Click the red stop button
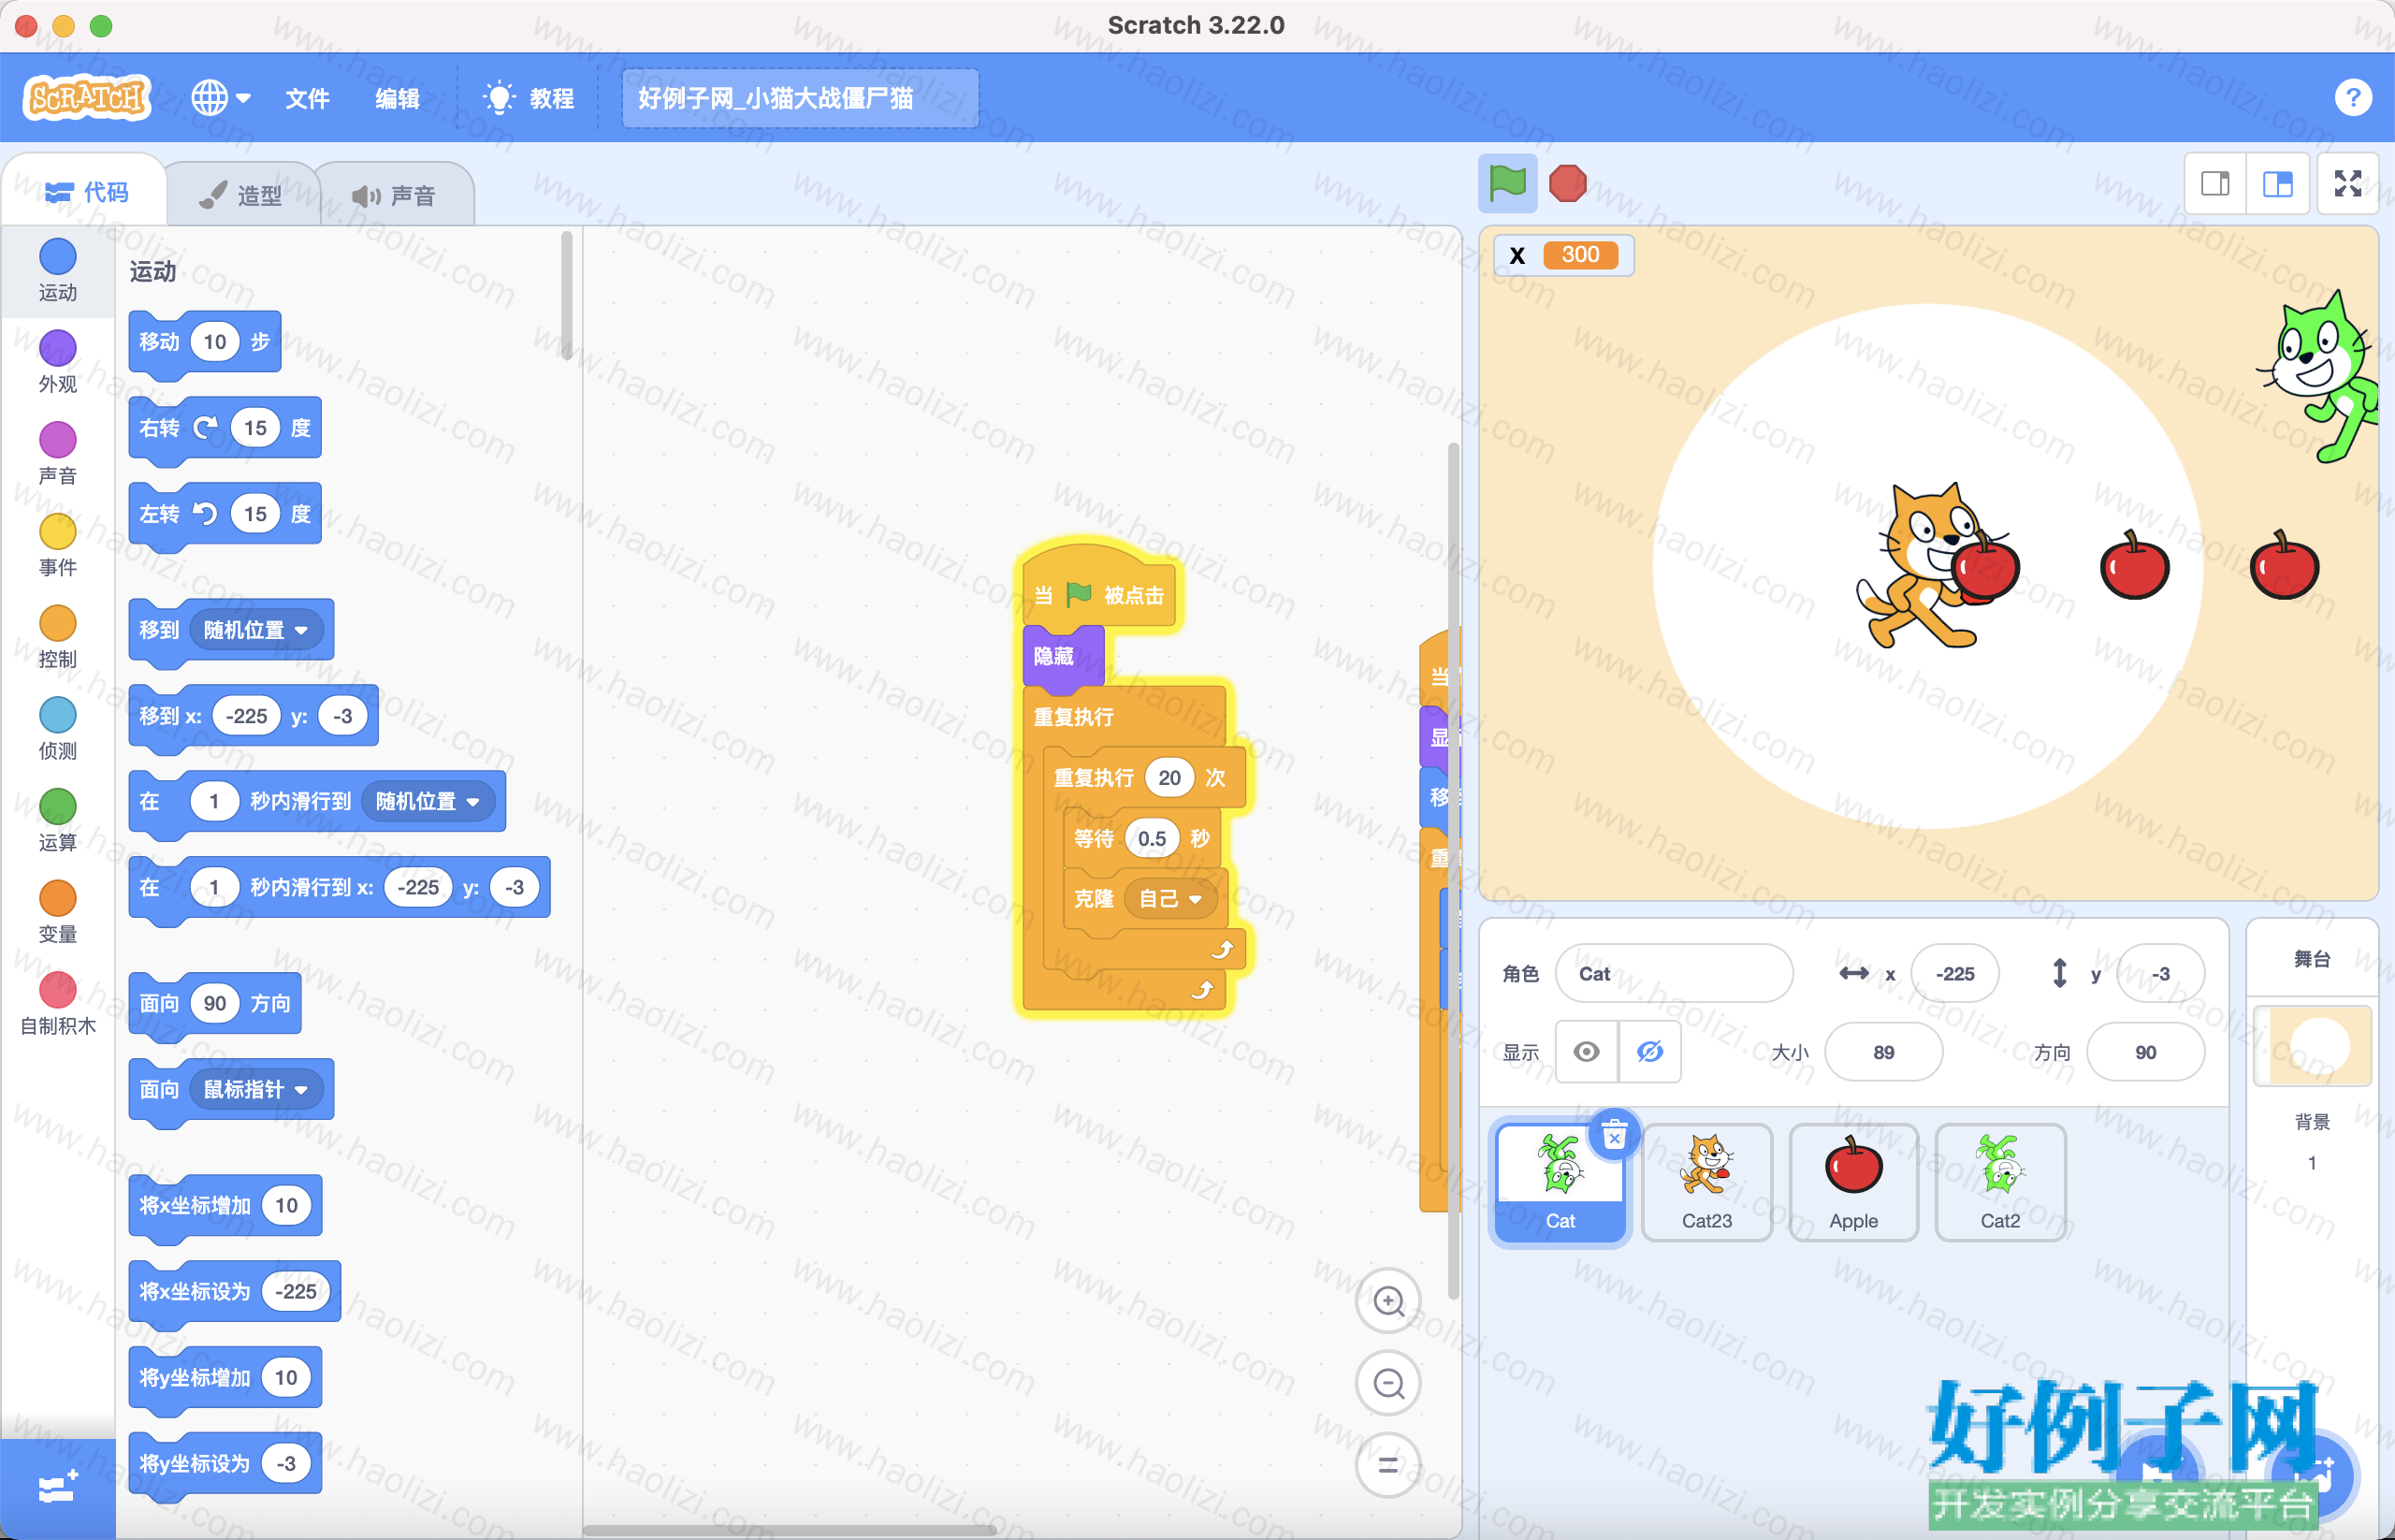The height and width of the screenshot is (1540, 2395). click(x=1567, y=183)
